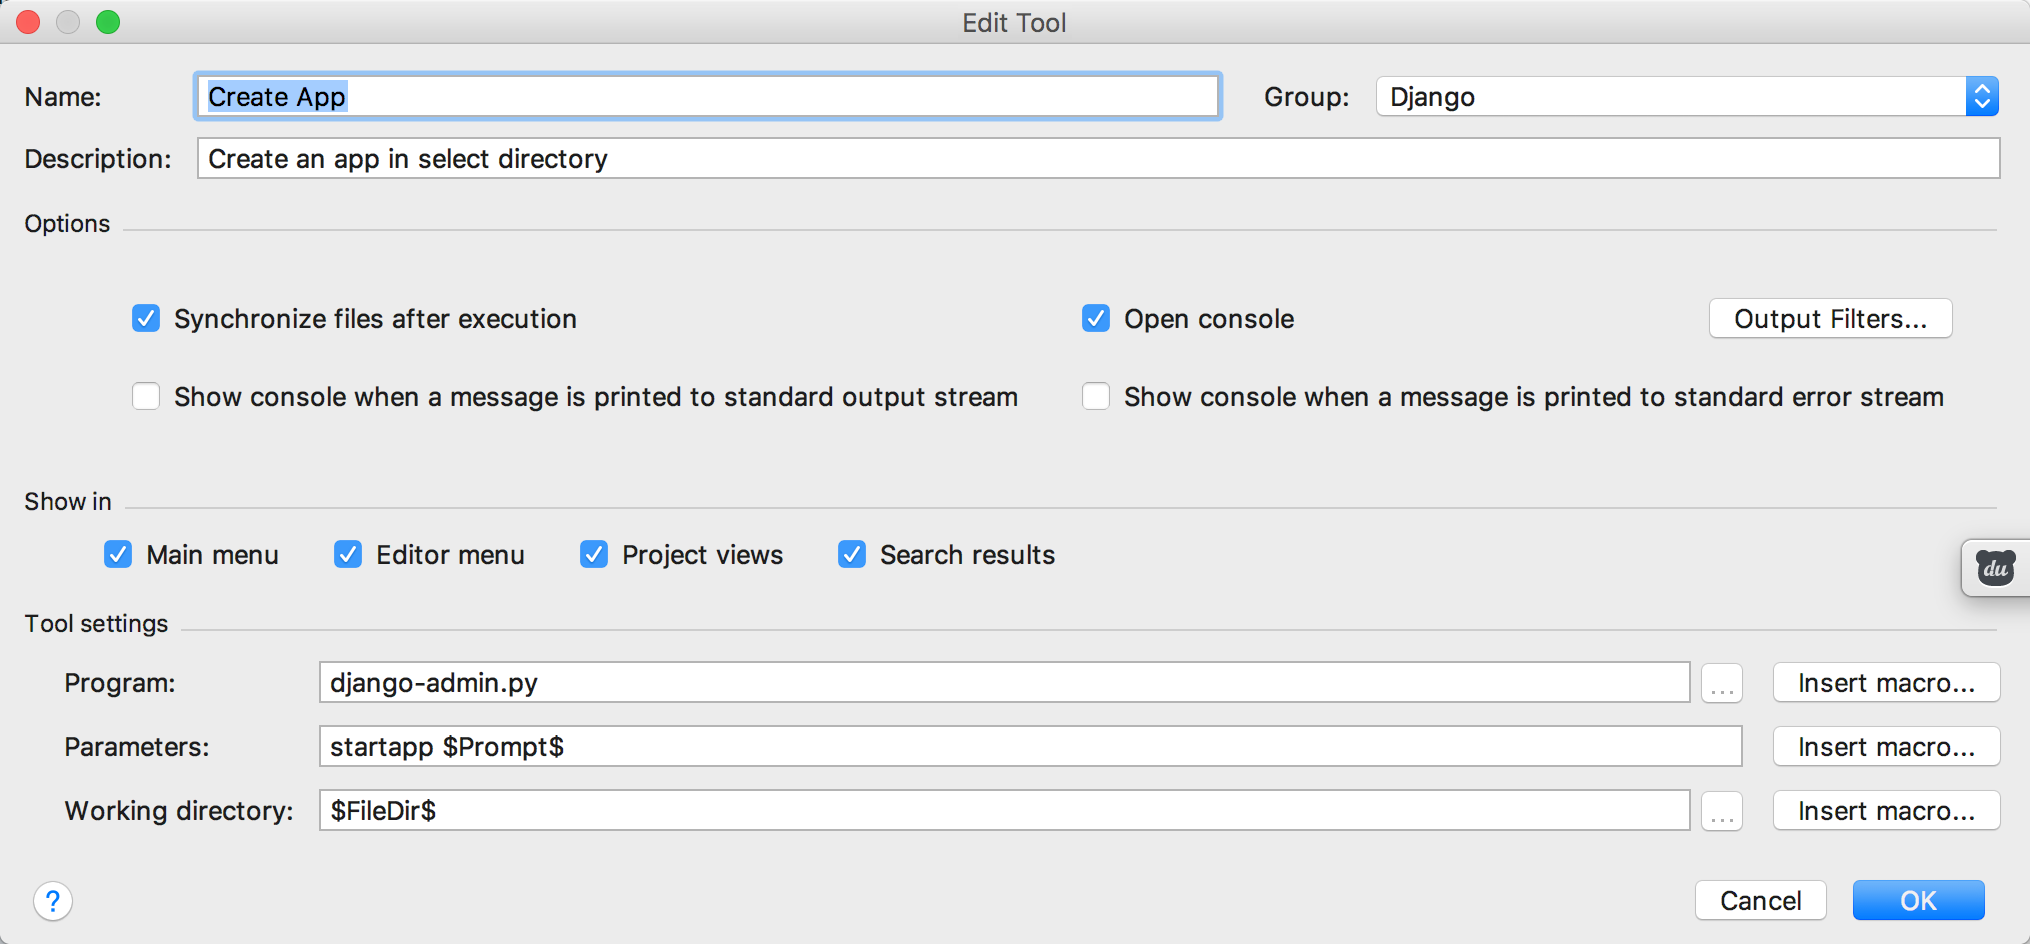Confirm the tool with OK
Image resolution: width=2030 pixels, height=944 pixels.
point(1918,901)
